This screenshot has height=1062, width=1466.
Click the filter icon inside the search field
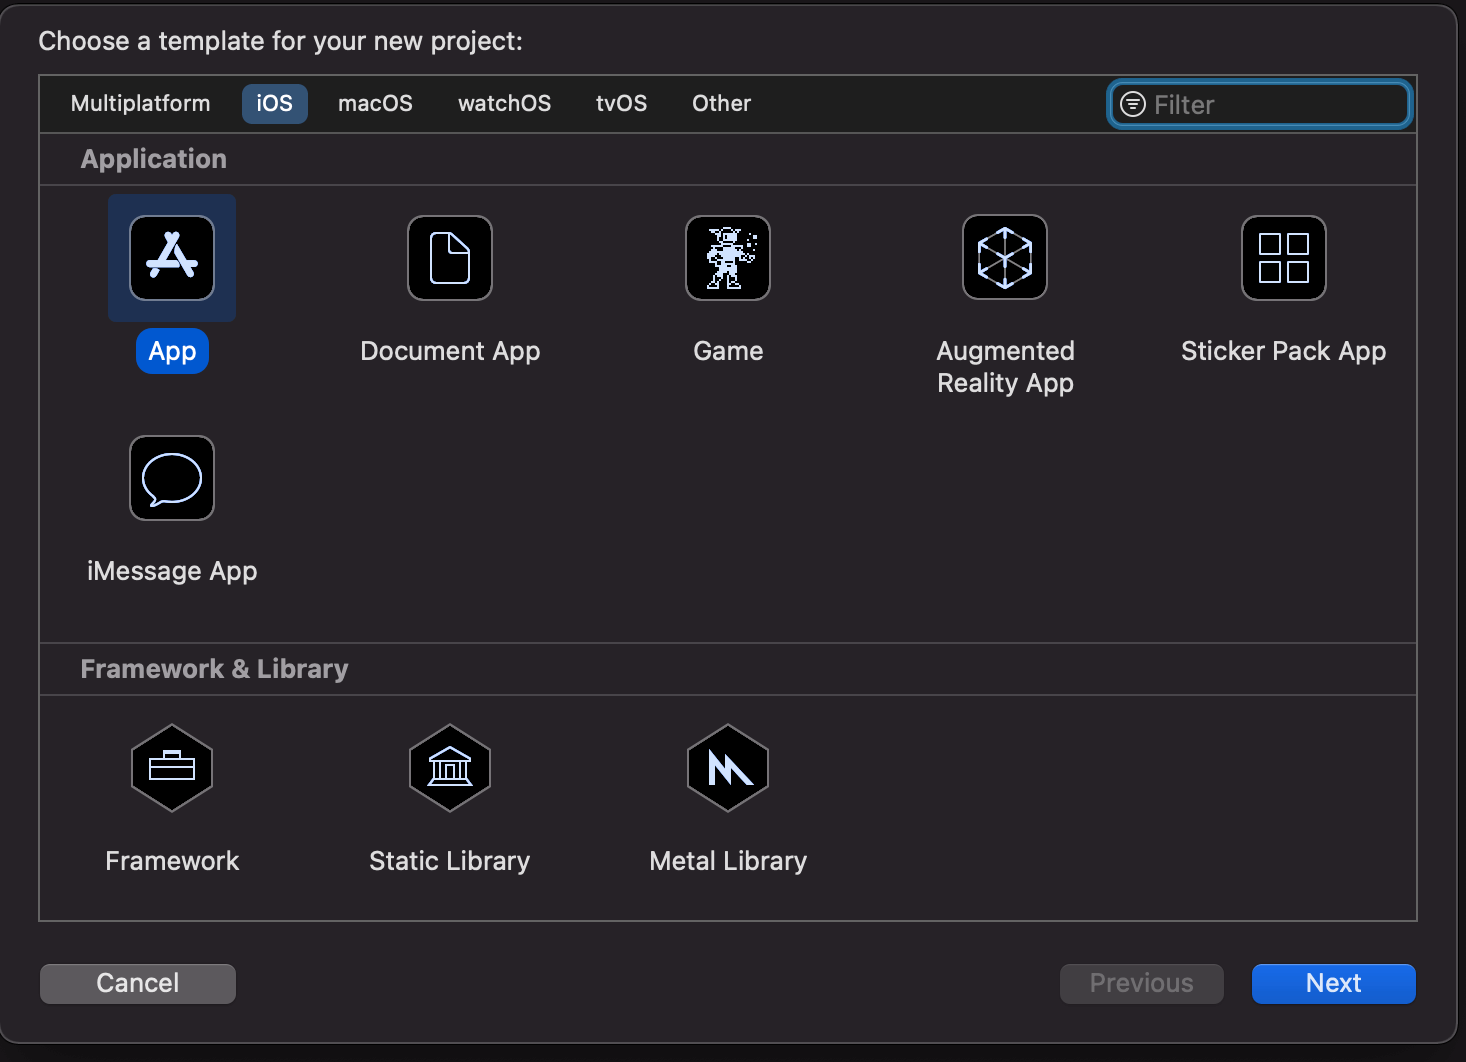point(1132,104)
